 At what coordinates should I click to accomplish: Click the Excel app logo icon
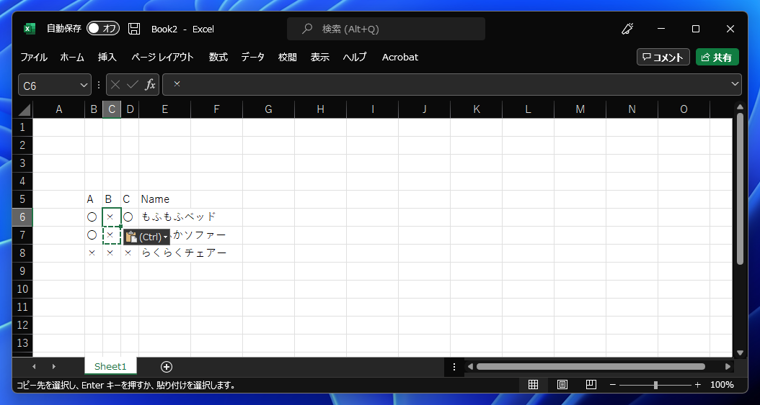pos(29,29)
